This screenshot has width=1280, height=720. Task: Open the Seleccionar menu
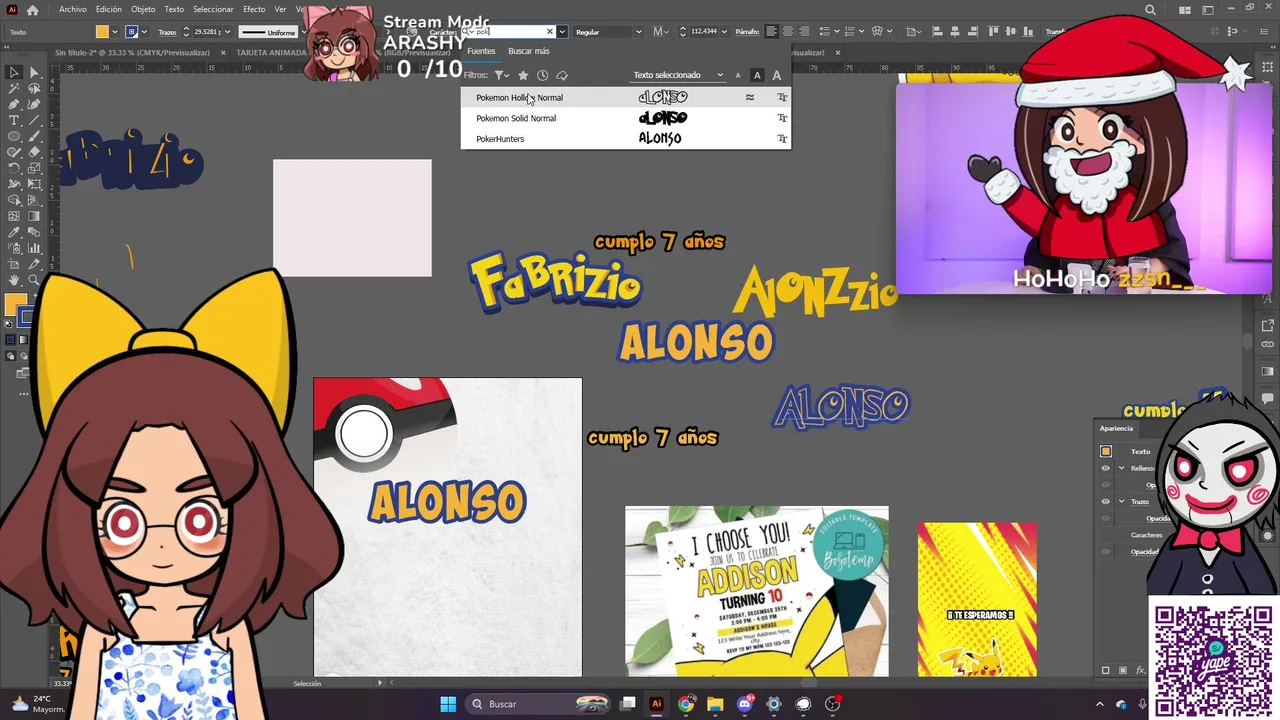(x=213, y=9)
